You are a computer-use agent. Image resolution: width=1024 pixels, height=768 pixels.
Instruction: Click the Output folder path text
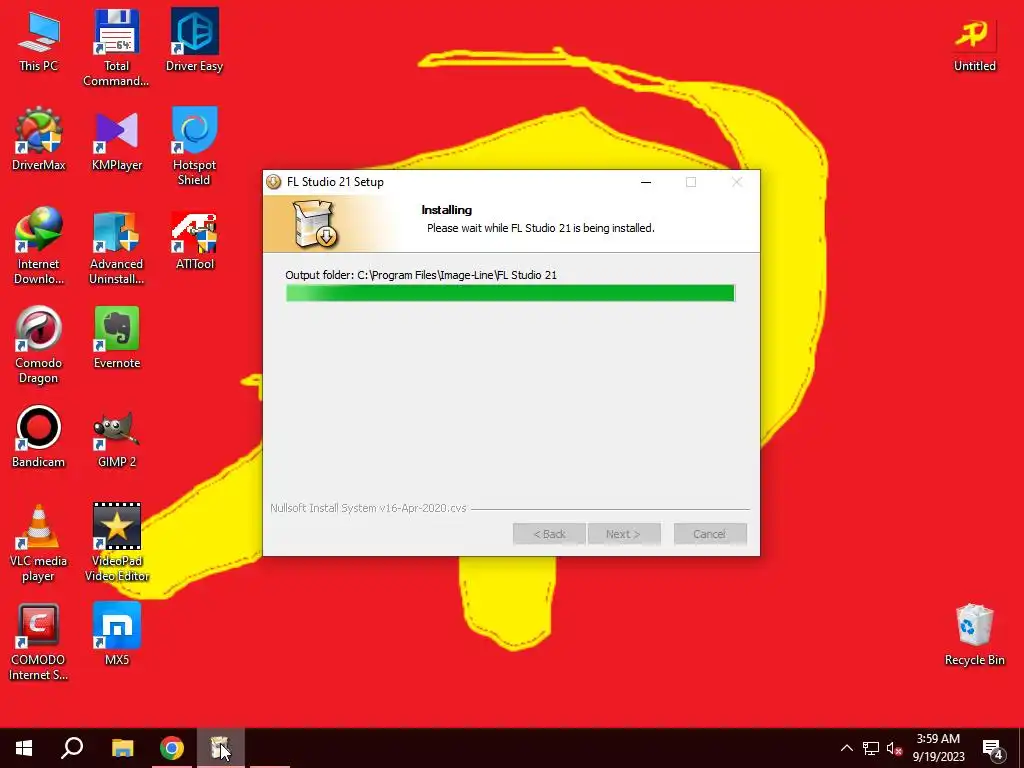(421, 275)
